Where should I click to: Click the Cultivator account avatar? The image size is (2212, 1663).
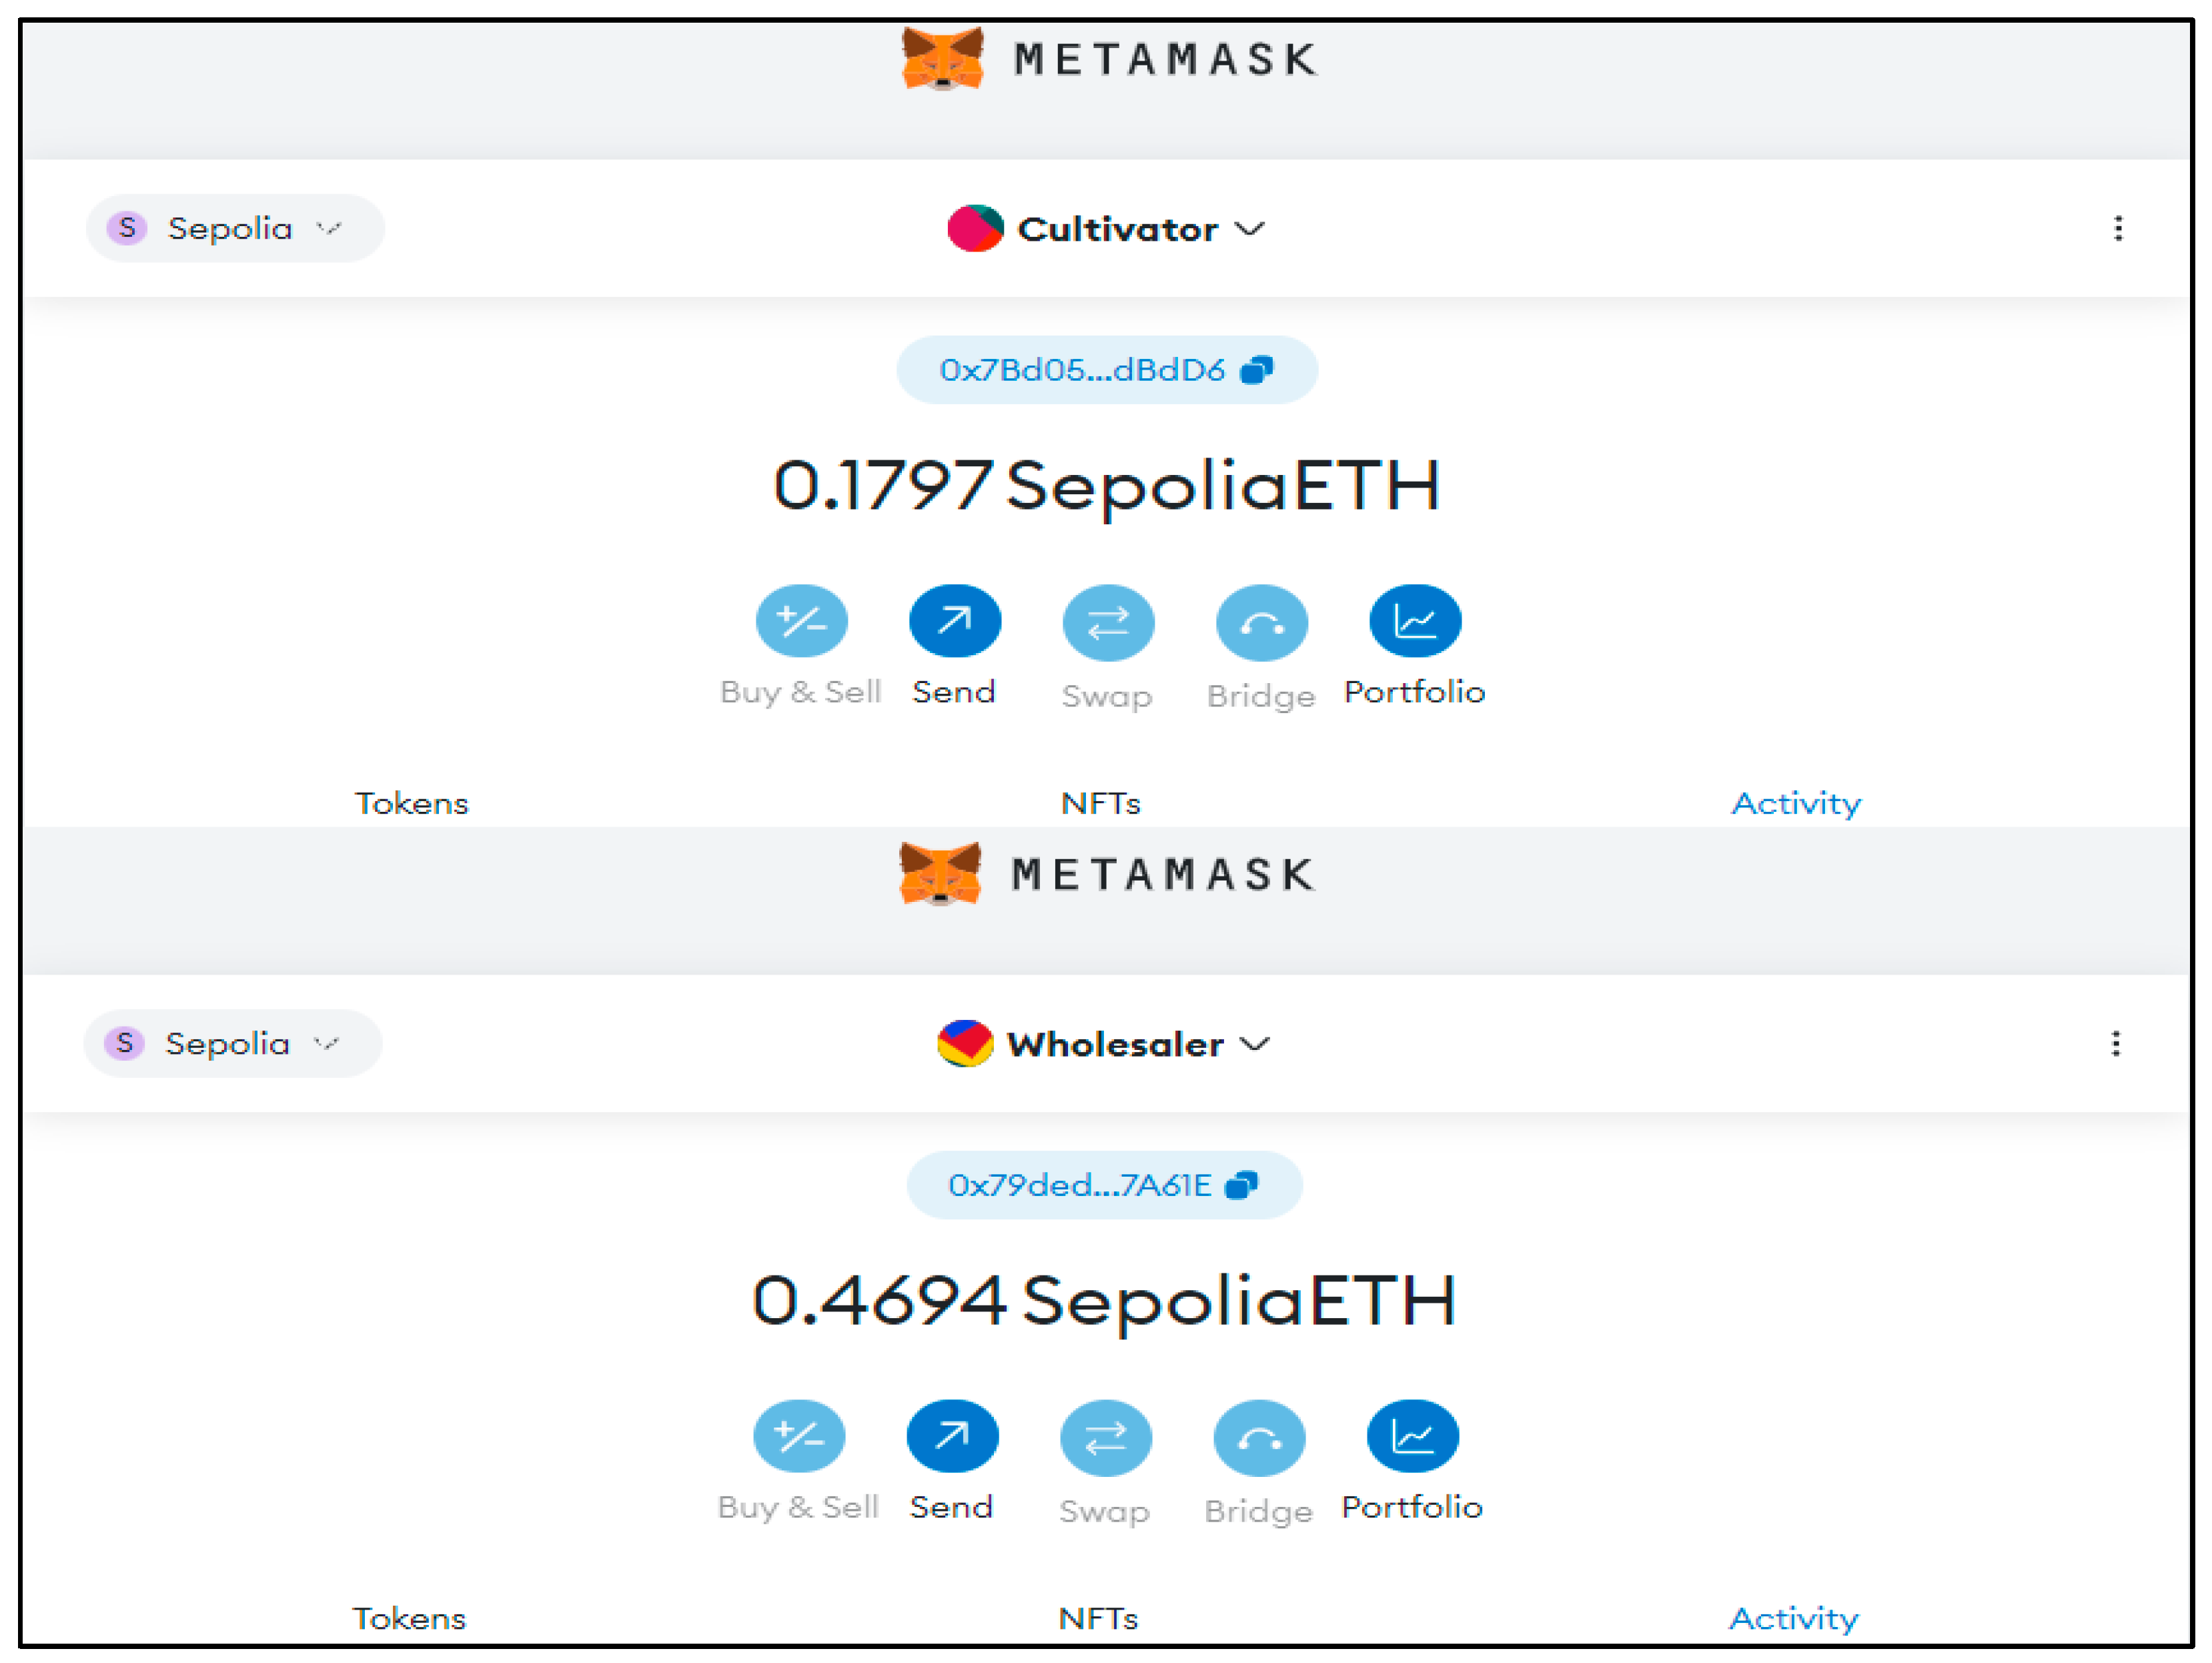[x=974, y=229]
